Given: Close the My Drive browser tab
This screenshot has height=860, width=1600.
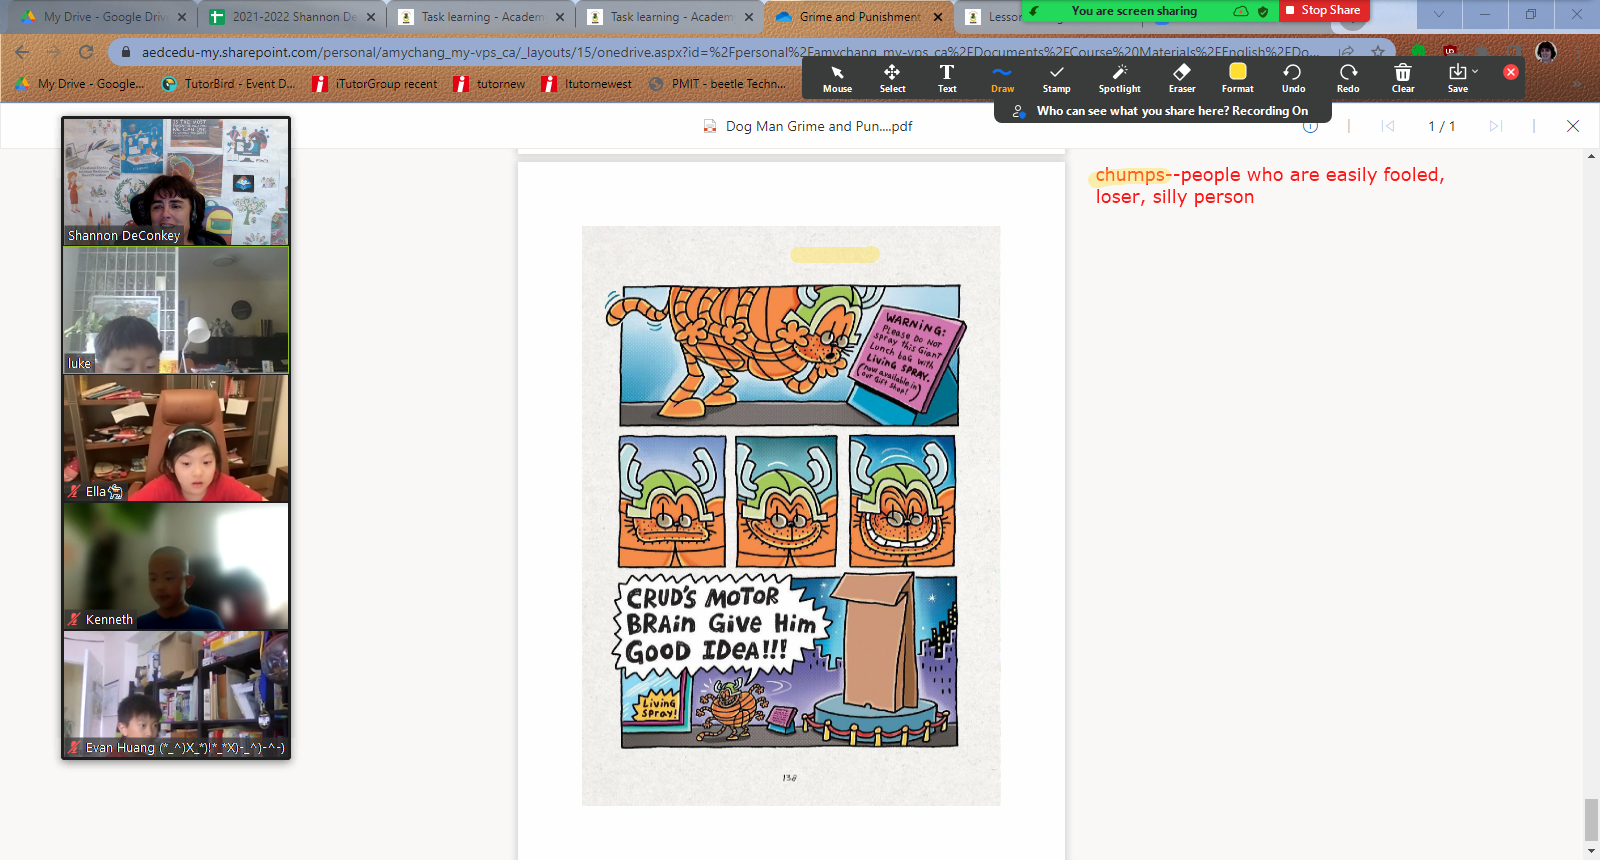Looking at the screenshot, I should [182, 17].
